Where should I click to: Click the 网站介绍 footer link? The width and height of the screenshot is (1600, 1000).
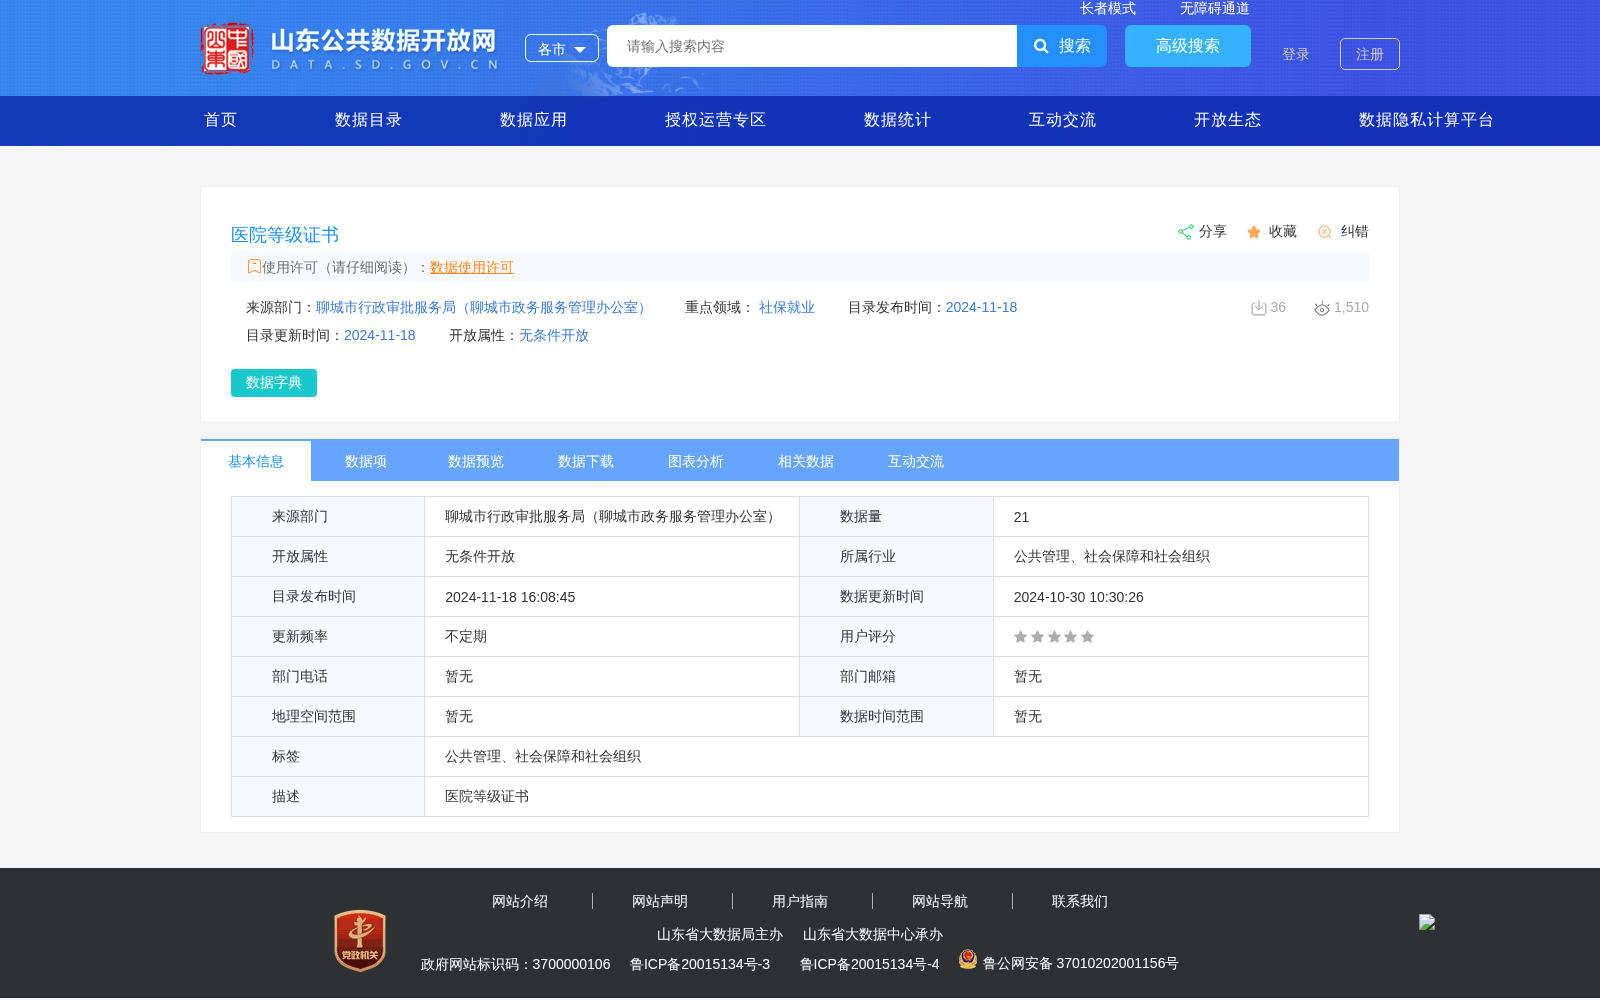click(x=520, y=901)
